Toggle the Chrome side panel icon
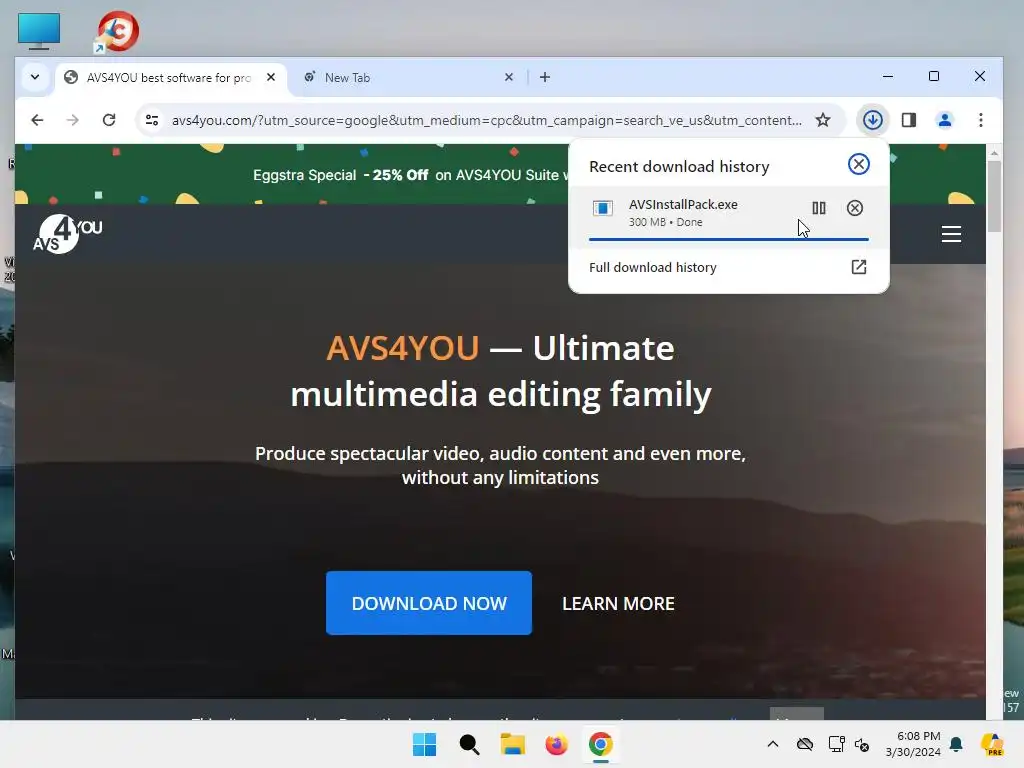 coord(908,120)
